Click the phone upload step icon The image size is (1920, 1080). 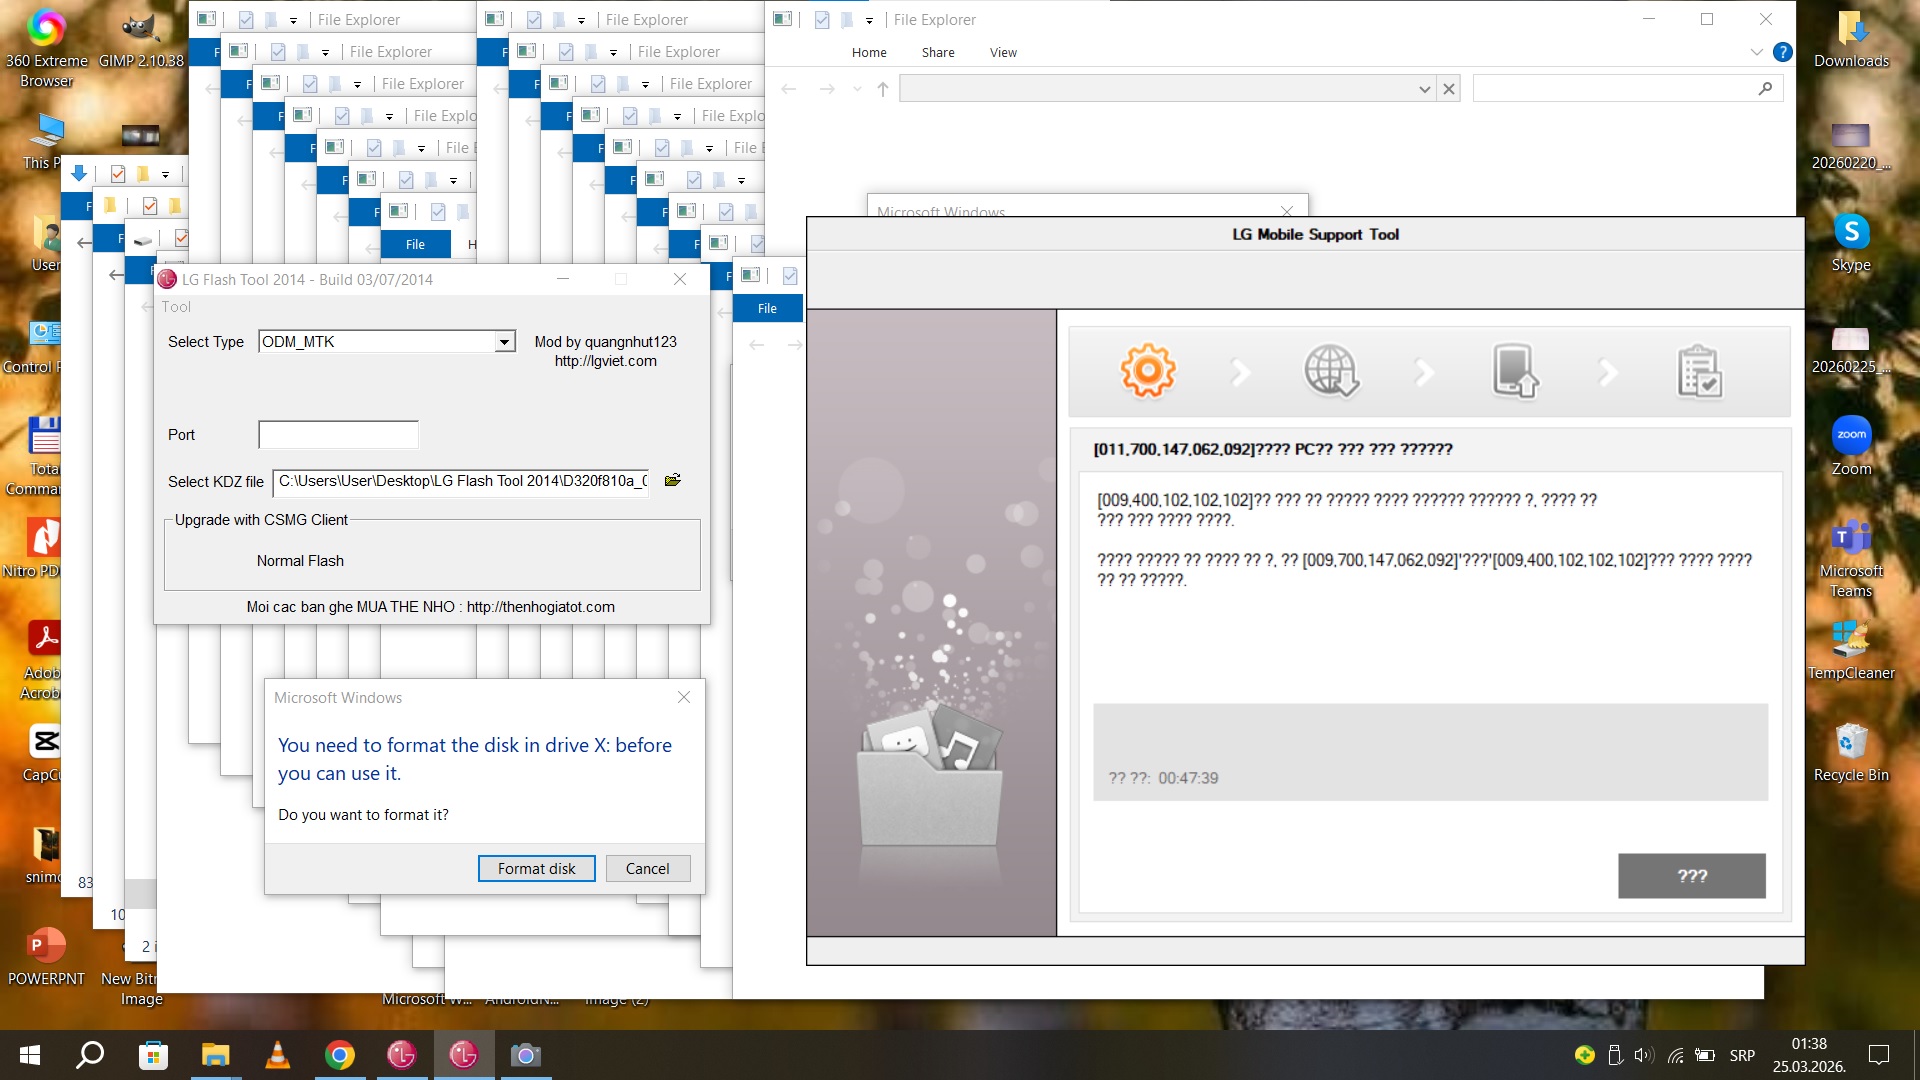click(1514, 371)
